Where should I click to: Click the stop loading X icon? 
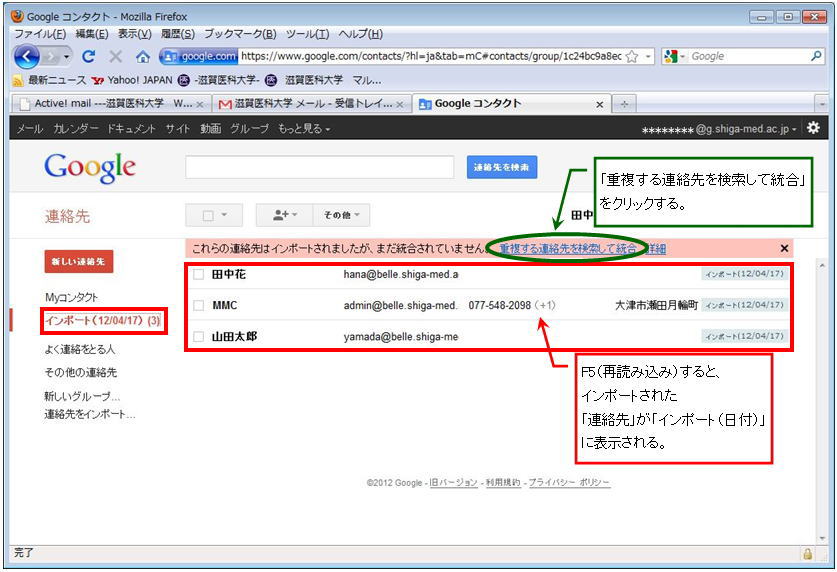click(x=115, y=56)
